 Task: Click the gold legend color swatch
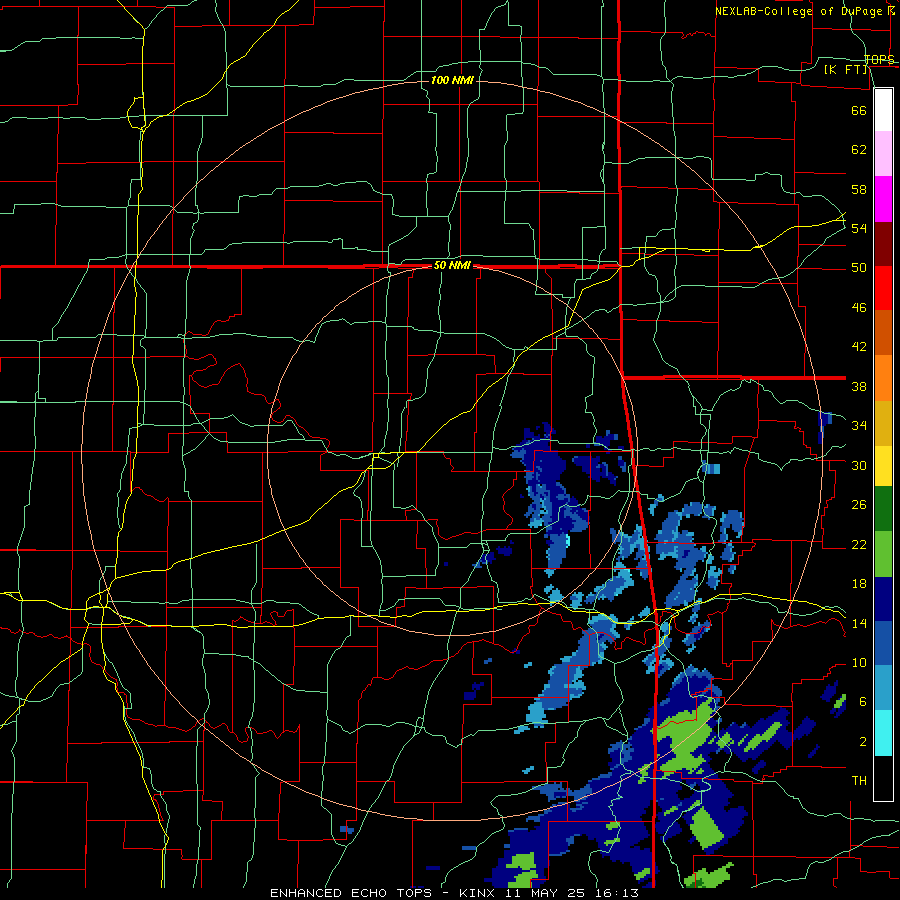pyautogui.click(x=883, y=424)
